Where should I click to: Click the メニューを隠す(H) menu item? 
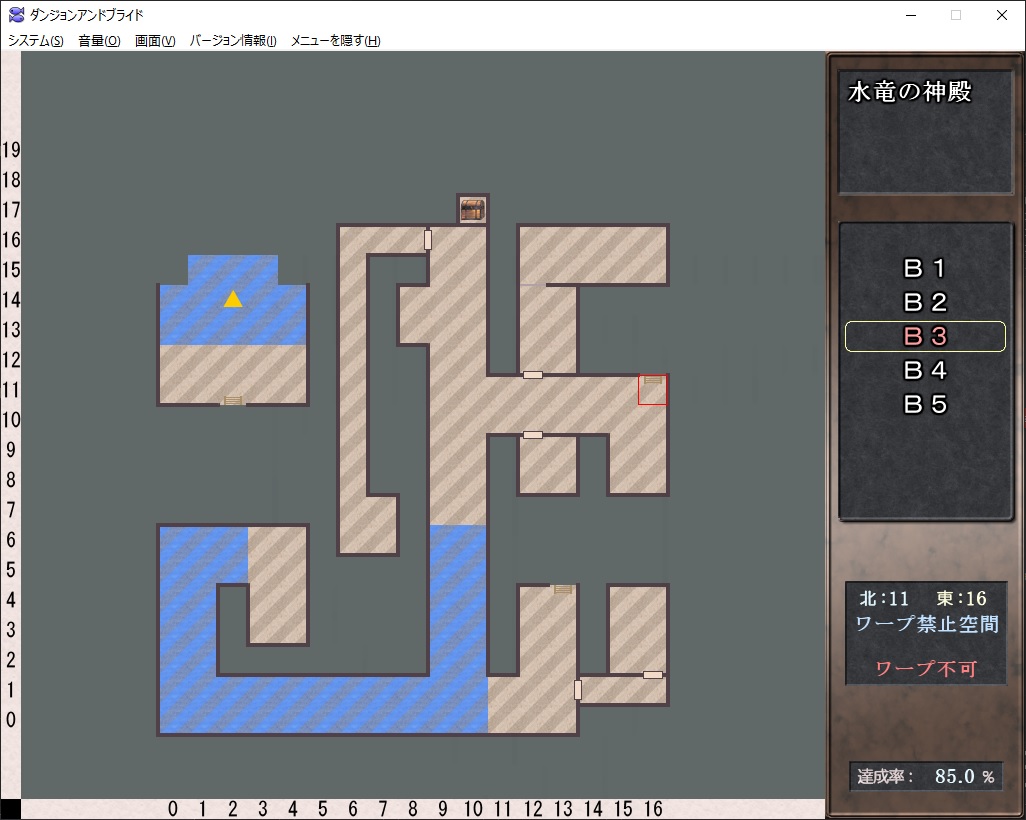335,41
